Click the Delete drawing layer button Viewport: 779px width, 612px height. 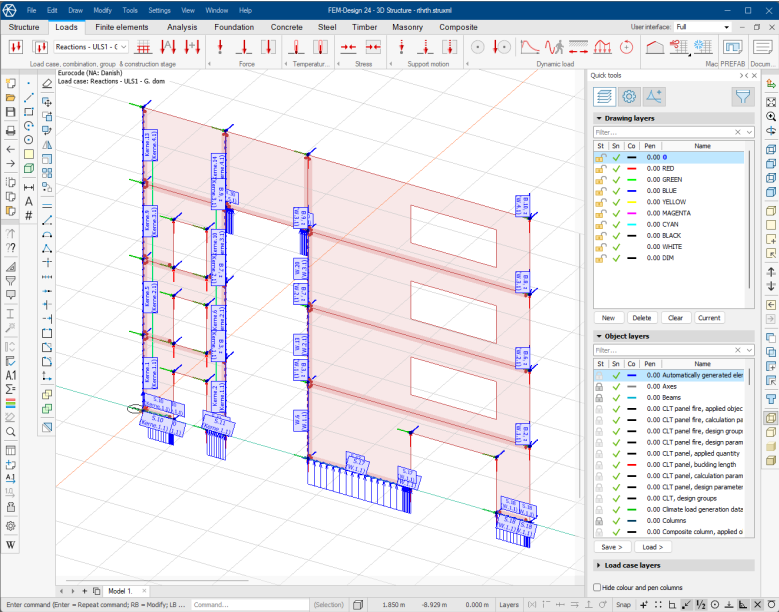click(x=641, y=318)
